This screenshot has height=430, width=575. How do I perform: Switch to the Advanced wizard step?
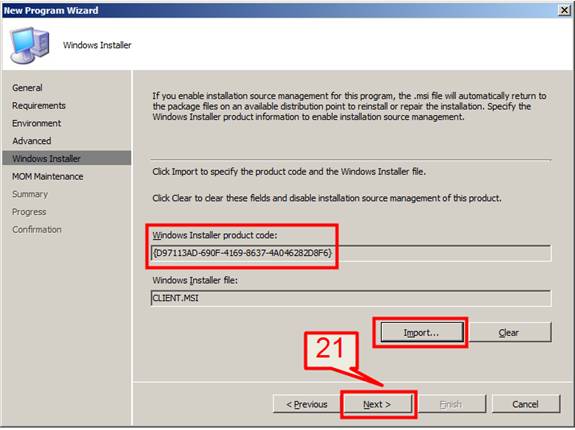pyautogui.click(x=32, y=141)
